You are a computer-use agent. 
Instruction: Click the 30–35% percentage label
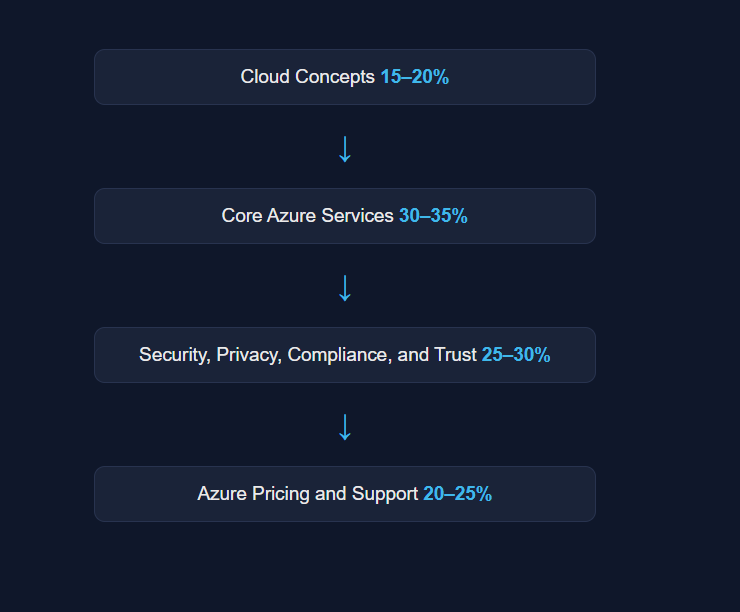pyautogui.click(x=433, y=216)
